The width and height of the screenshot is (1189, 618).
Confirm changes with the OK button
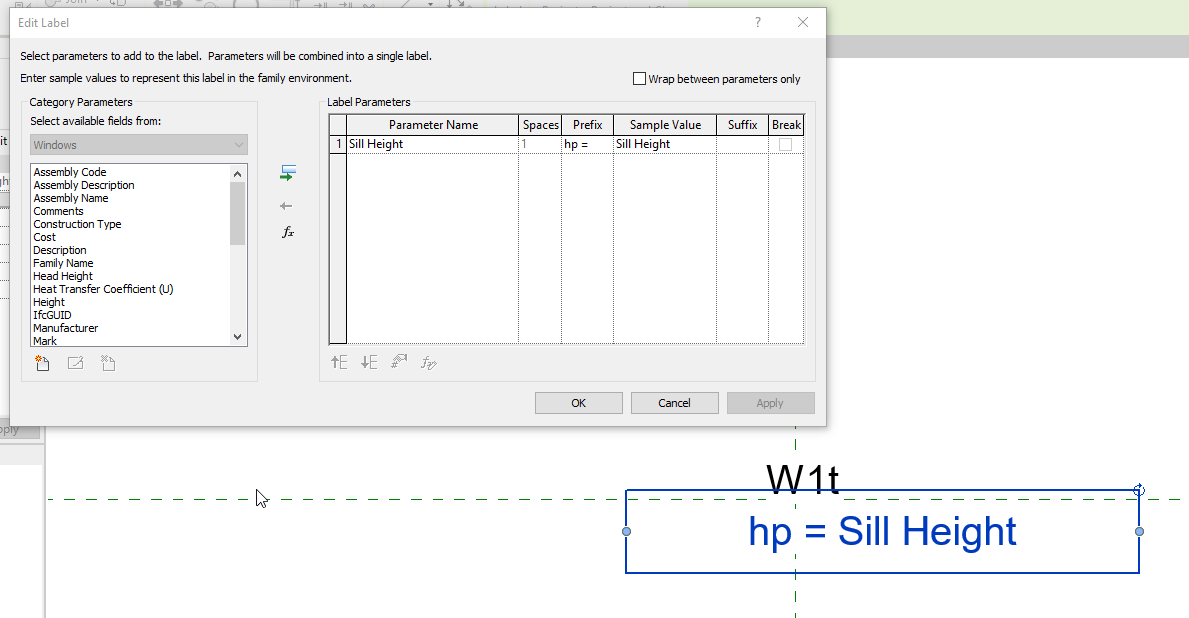pyautogui.click(x=578, y=402)
